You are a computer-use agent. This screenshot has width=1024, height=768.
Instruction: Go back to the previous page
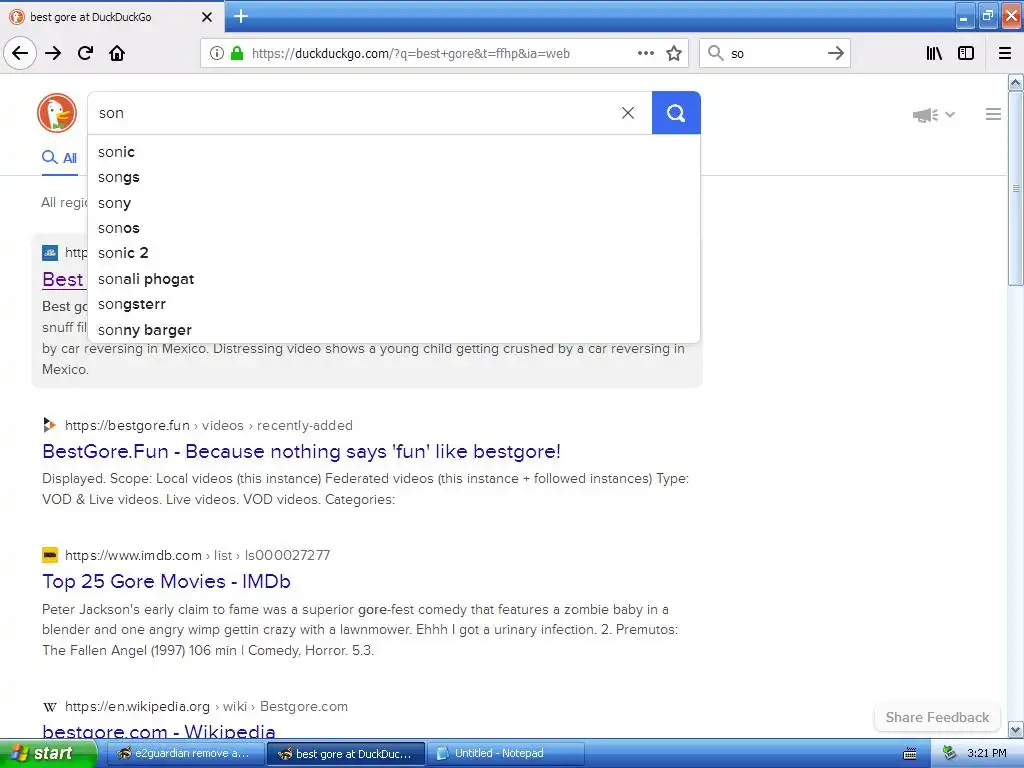pyautogui.click(x=20, y=53)
